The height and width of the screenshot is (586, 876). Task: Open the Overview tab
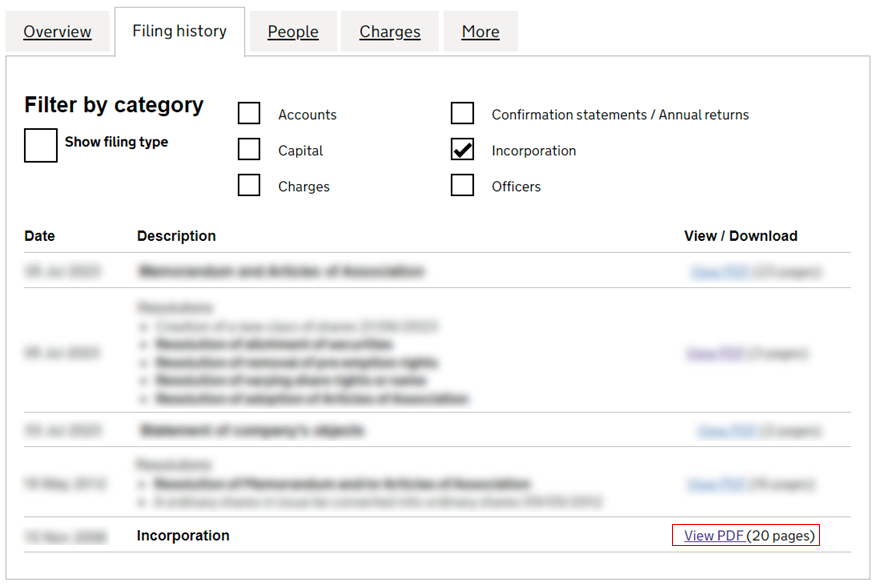pos(57,32)
